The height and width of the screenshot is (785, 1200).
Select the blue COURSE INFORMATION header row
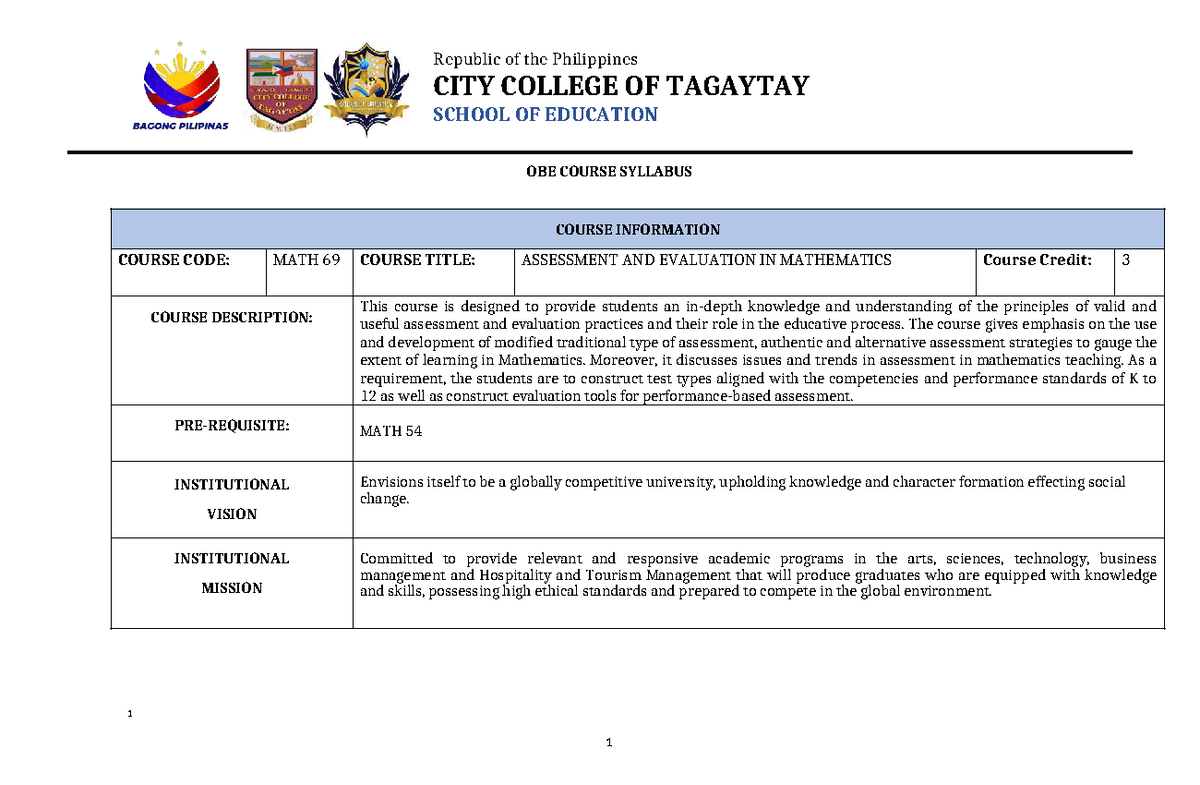638,229
